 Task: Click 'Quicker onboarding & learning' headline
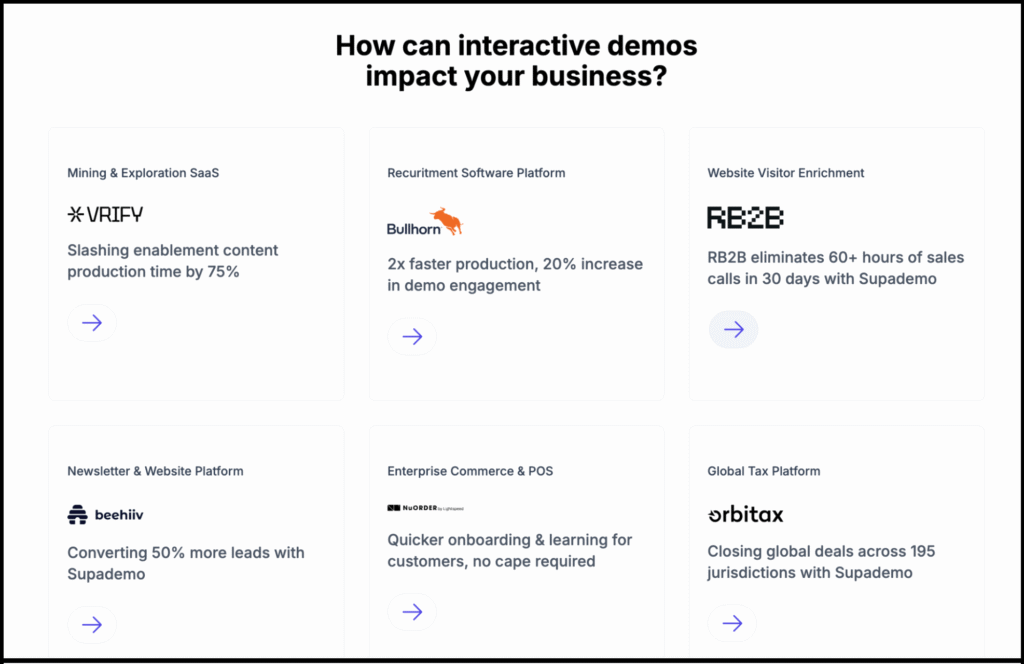click(x=509, y=550)
